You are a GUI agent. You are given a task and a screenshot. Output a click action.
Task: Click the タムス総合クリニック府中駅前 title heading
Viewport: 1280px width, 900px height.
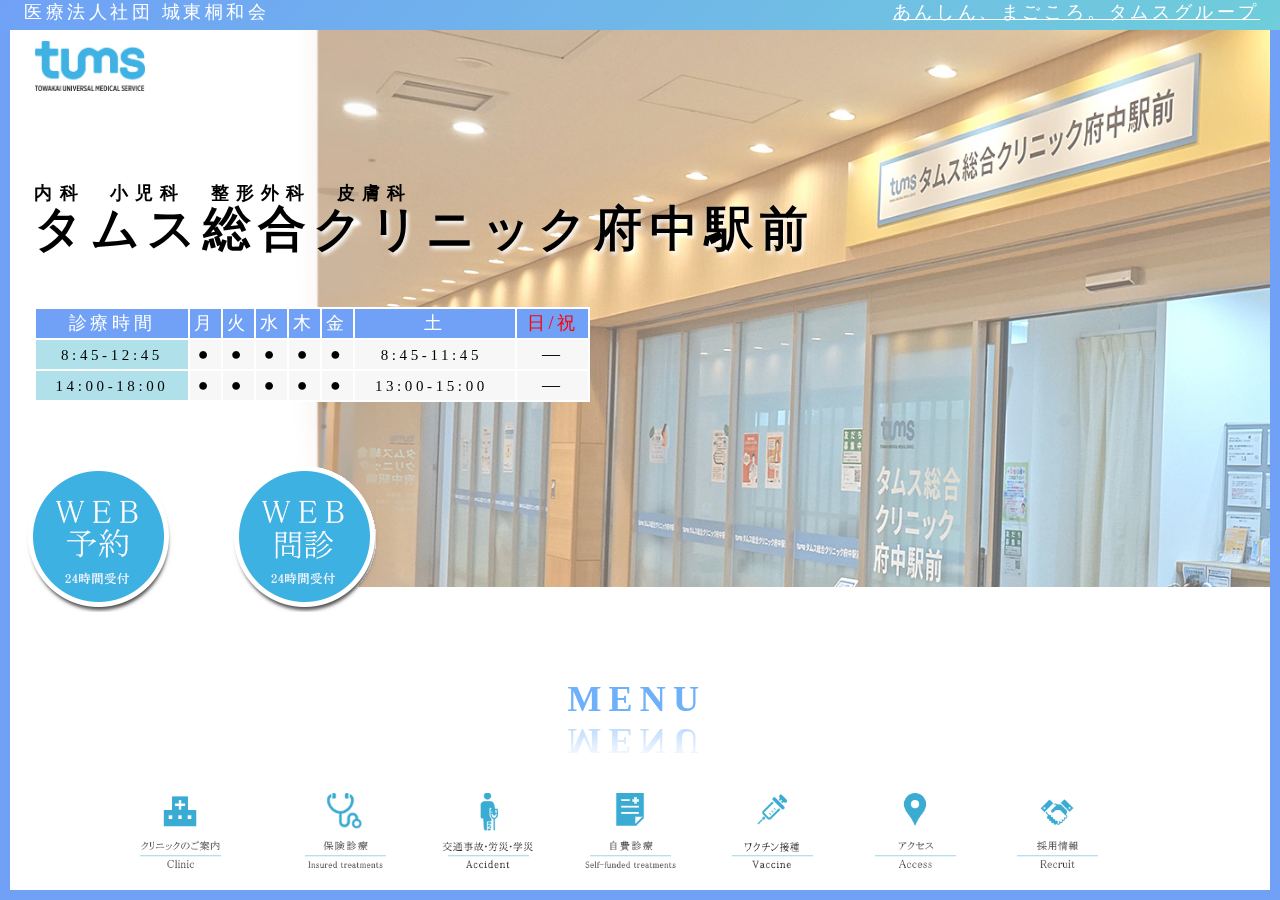click(421, 231)
